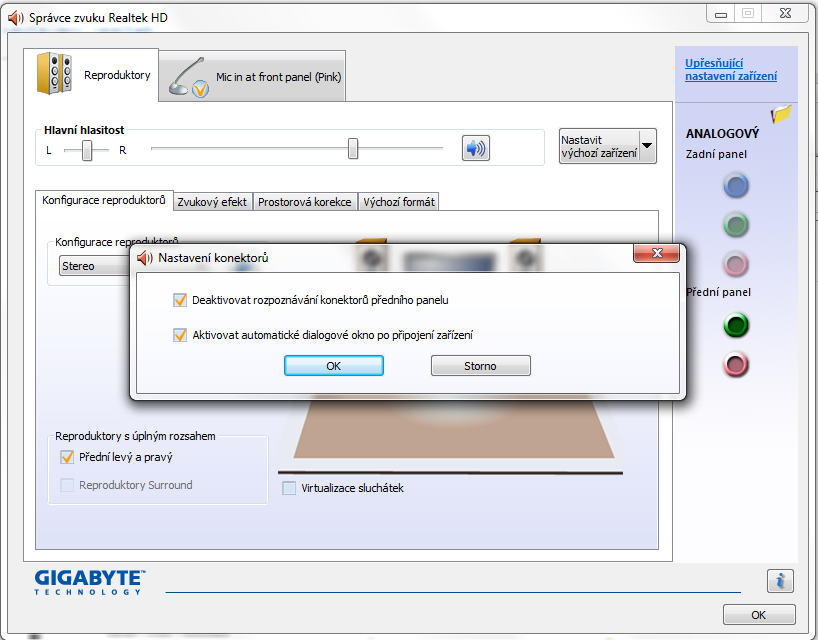Close the Nastavení konektorů dialog
This screenshot has height=640, width=818.
coord(657,253)
